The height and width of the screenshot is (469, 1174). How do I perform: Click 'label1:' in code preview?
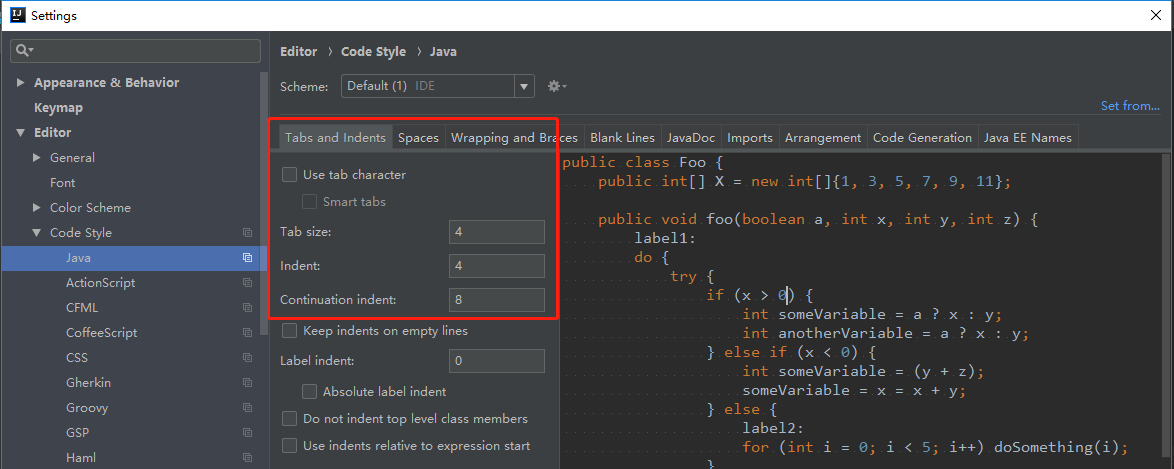tap(665, 239)
